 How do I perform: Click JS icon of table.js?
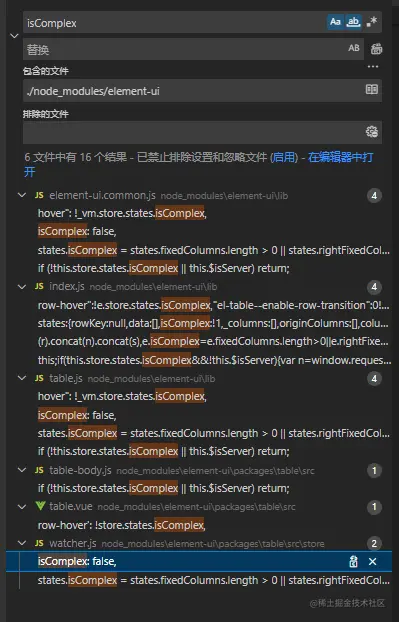39,378
